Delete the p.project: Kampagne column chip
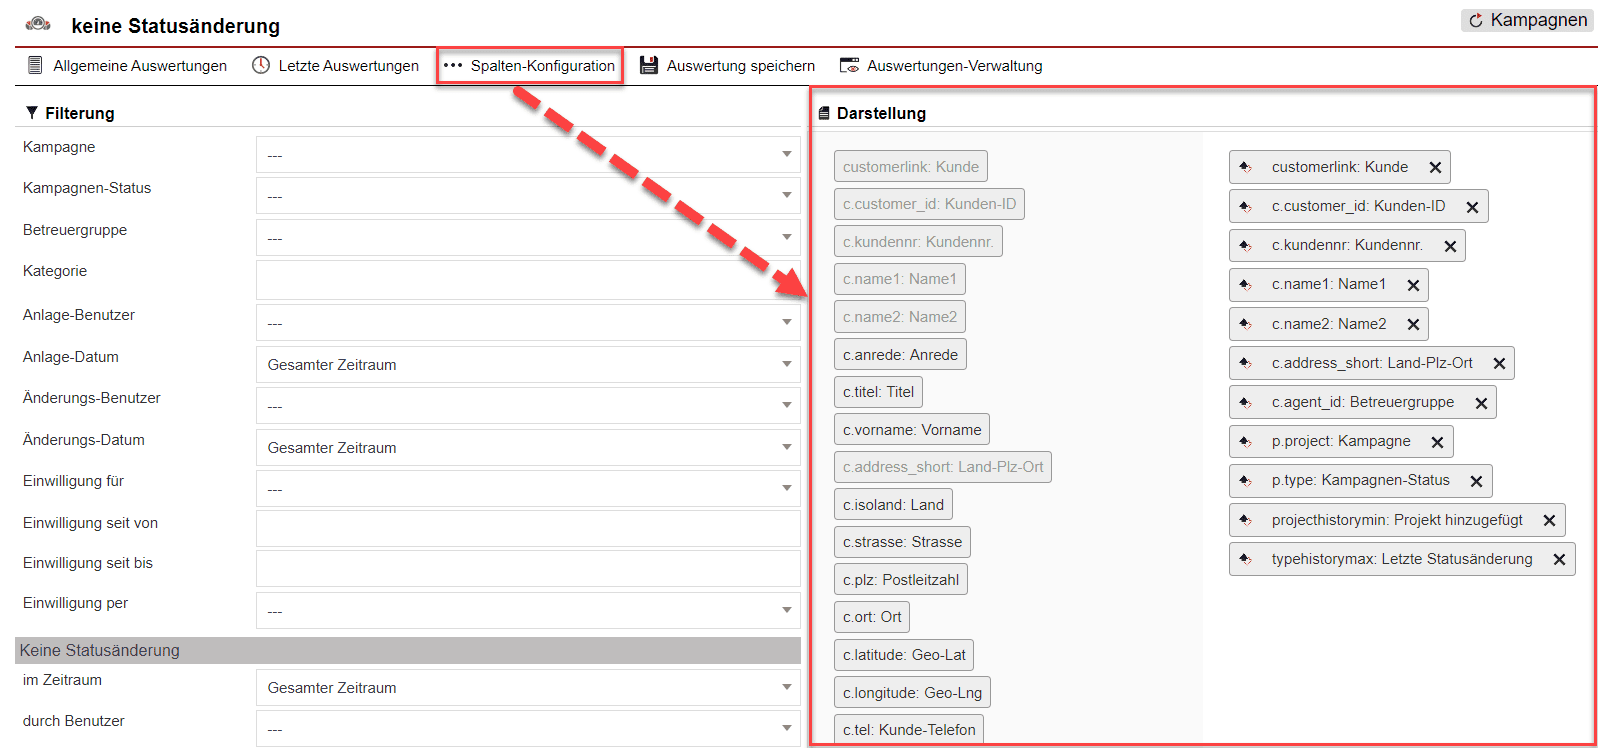 pos(1437,442)
